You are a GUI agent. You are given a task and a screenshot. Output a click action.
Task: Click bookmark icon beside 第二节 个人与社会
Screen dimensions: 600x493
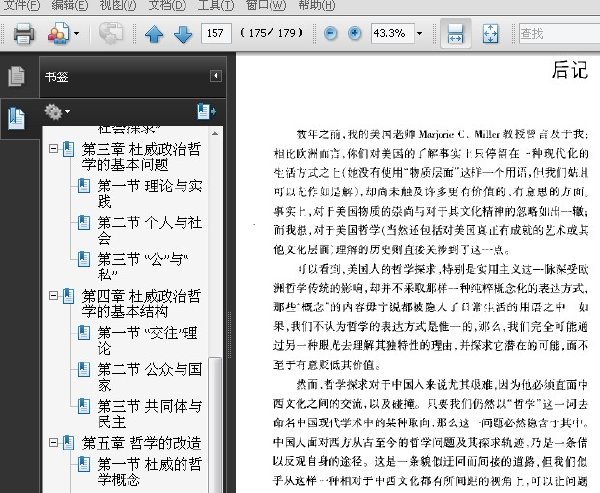[84, 222]
